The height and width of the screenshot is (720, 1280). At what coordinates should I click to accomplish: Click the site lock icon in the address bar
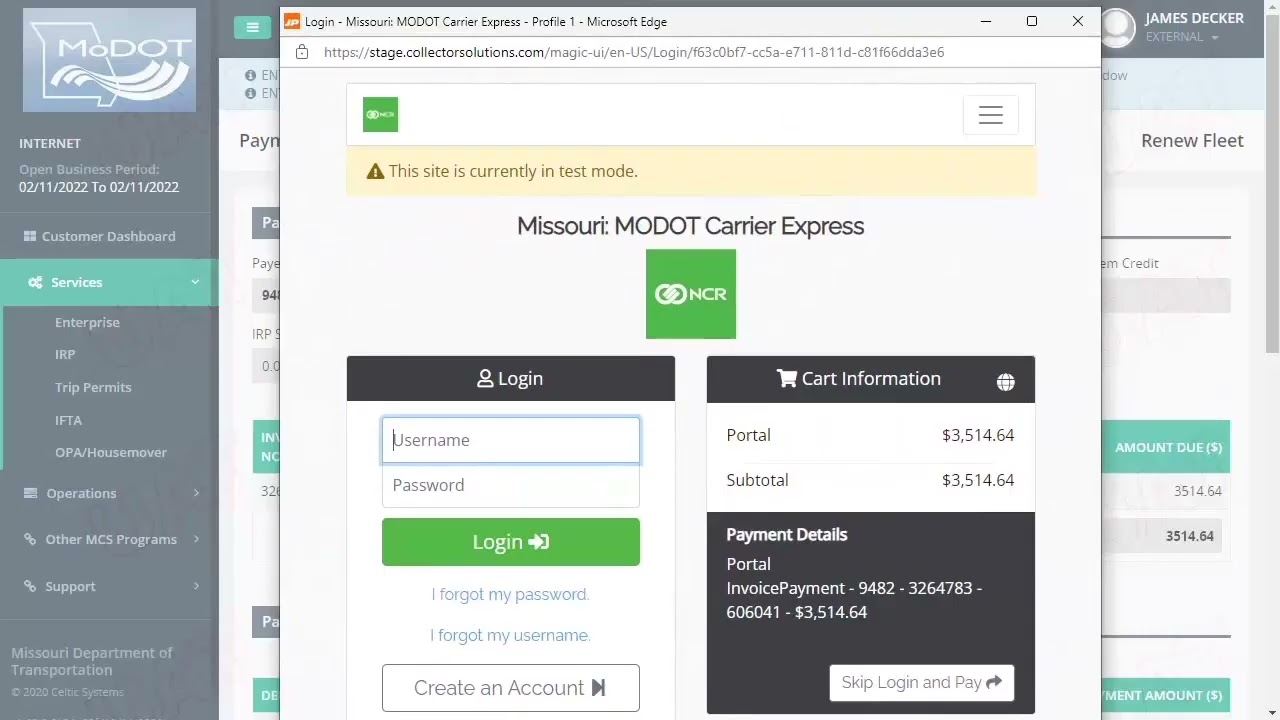coord(302,52)
